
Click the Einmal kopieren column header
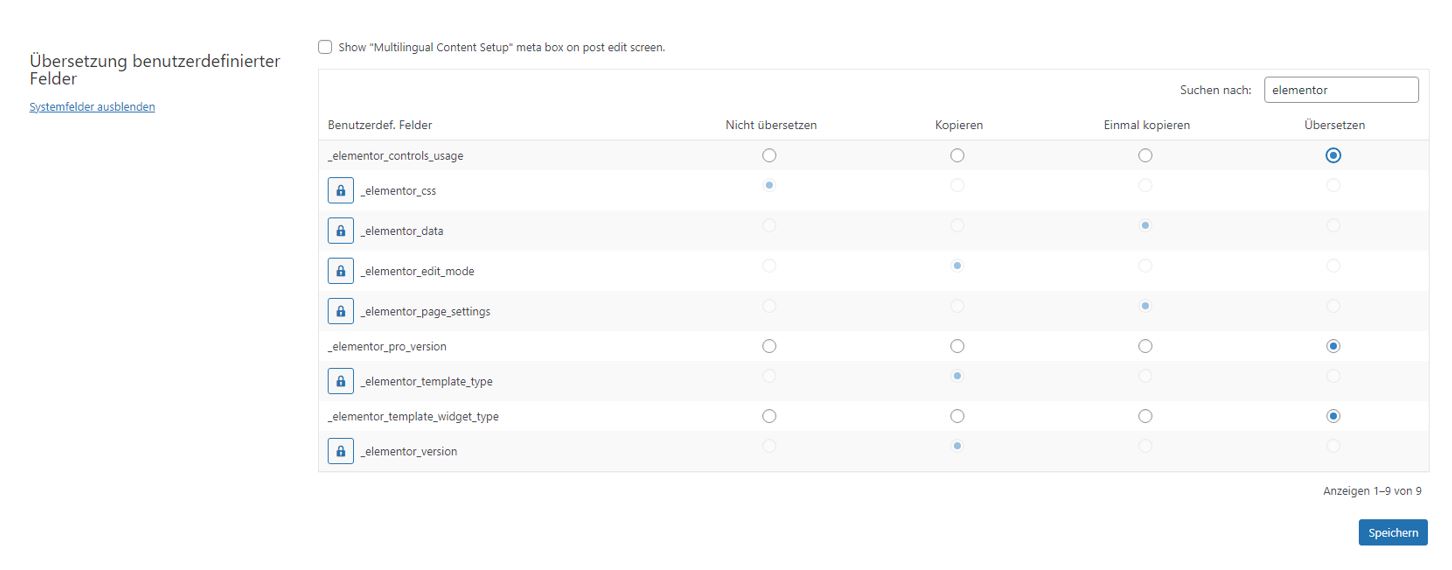tap(1147, 125)
